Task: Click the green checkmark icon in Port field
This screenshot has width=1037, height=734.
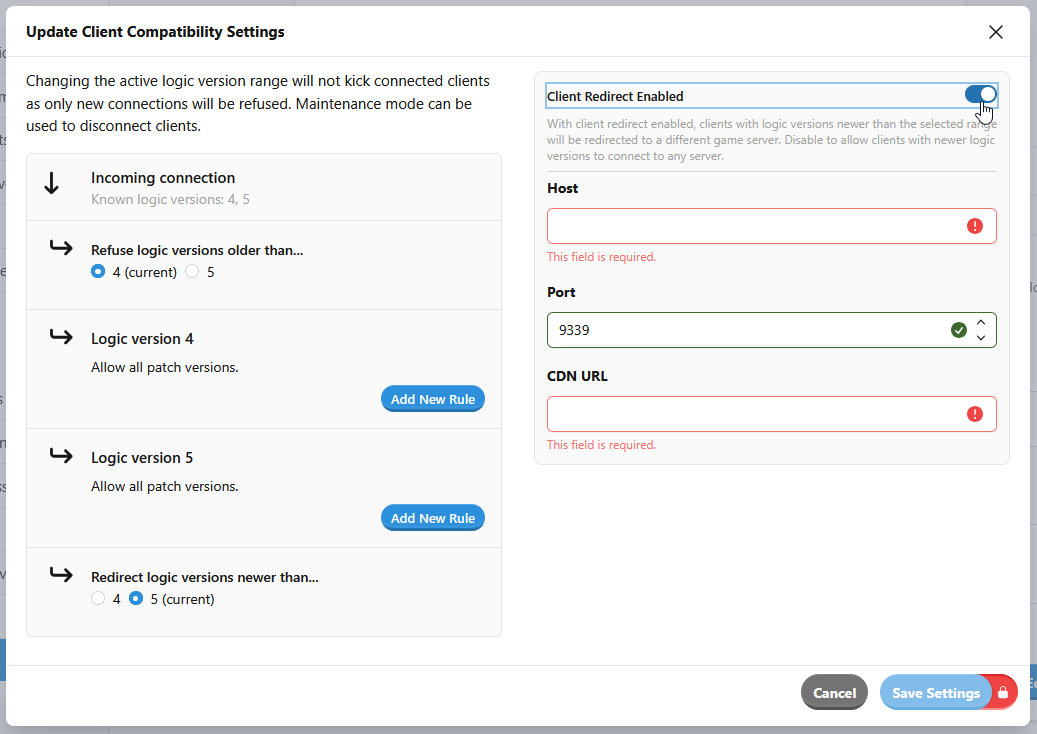Action: pyautogui.click(x=959, y=330)
